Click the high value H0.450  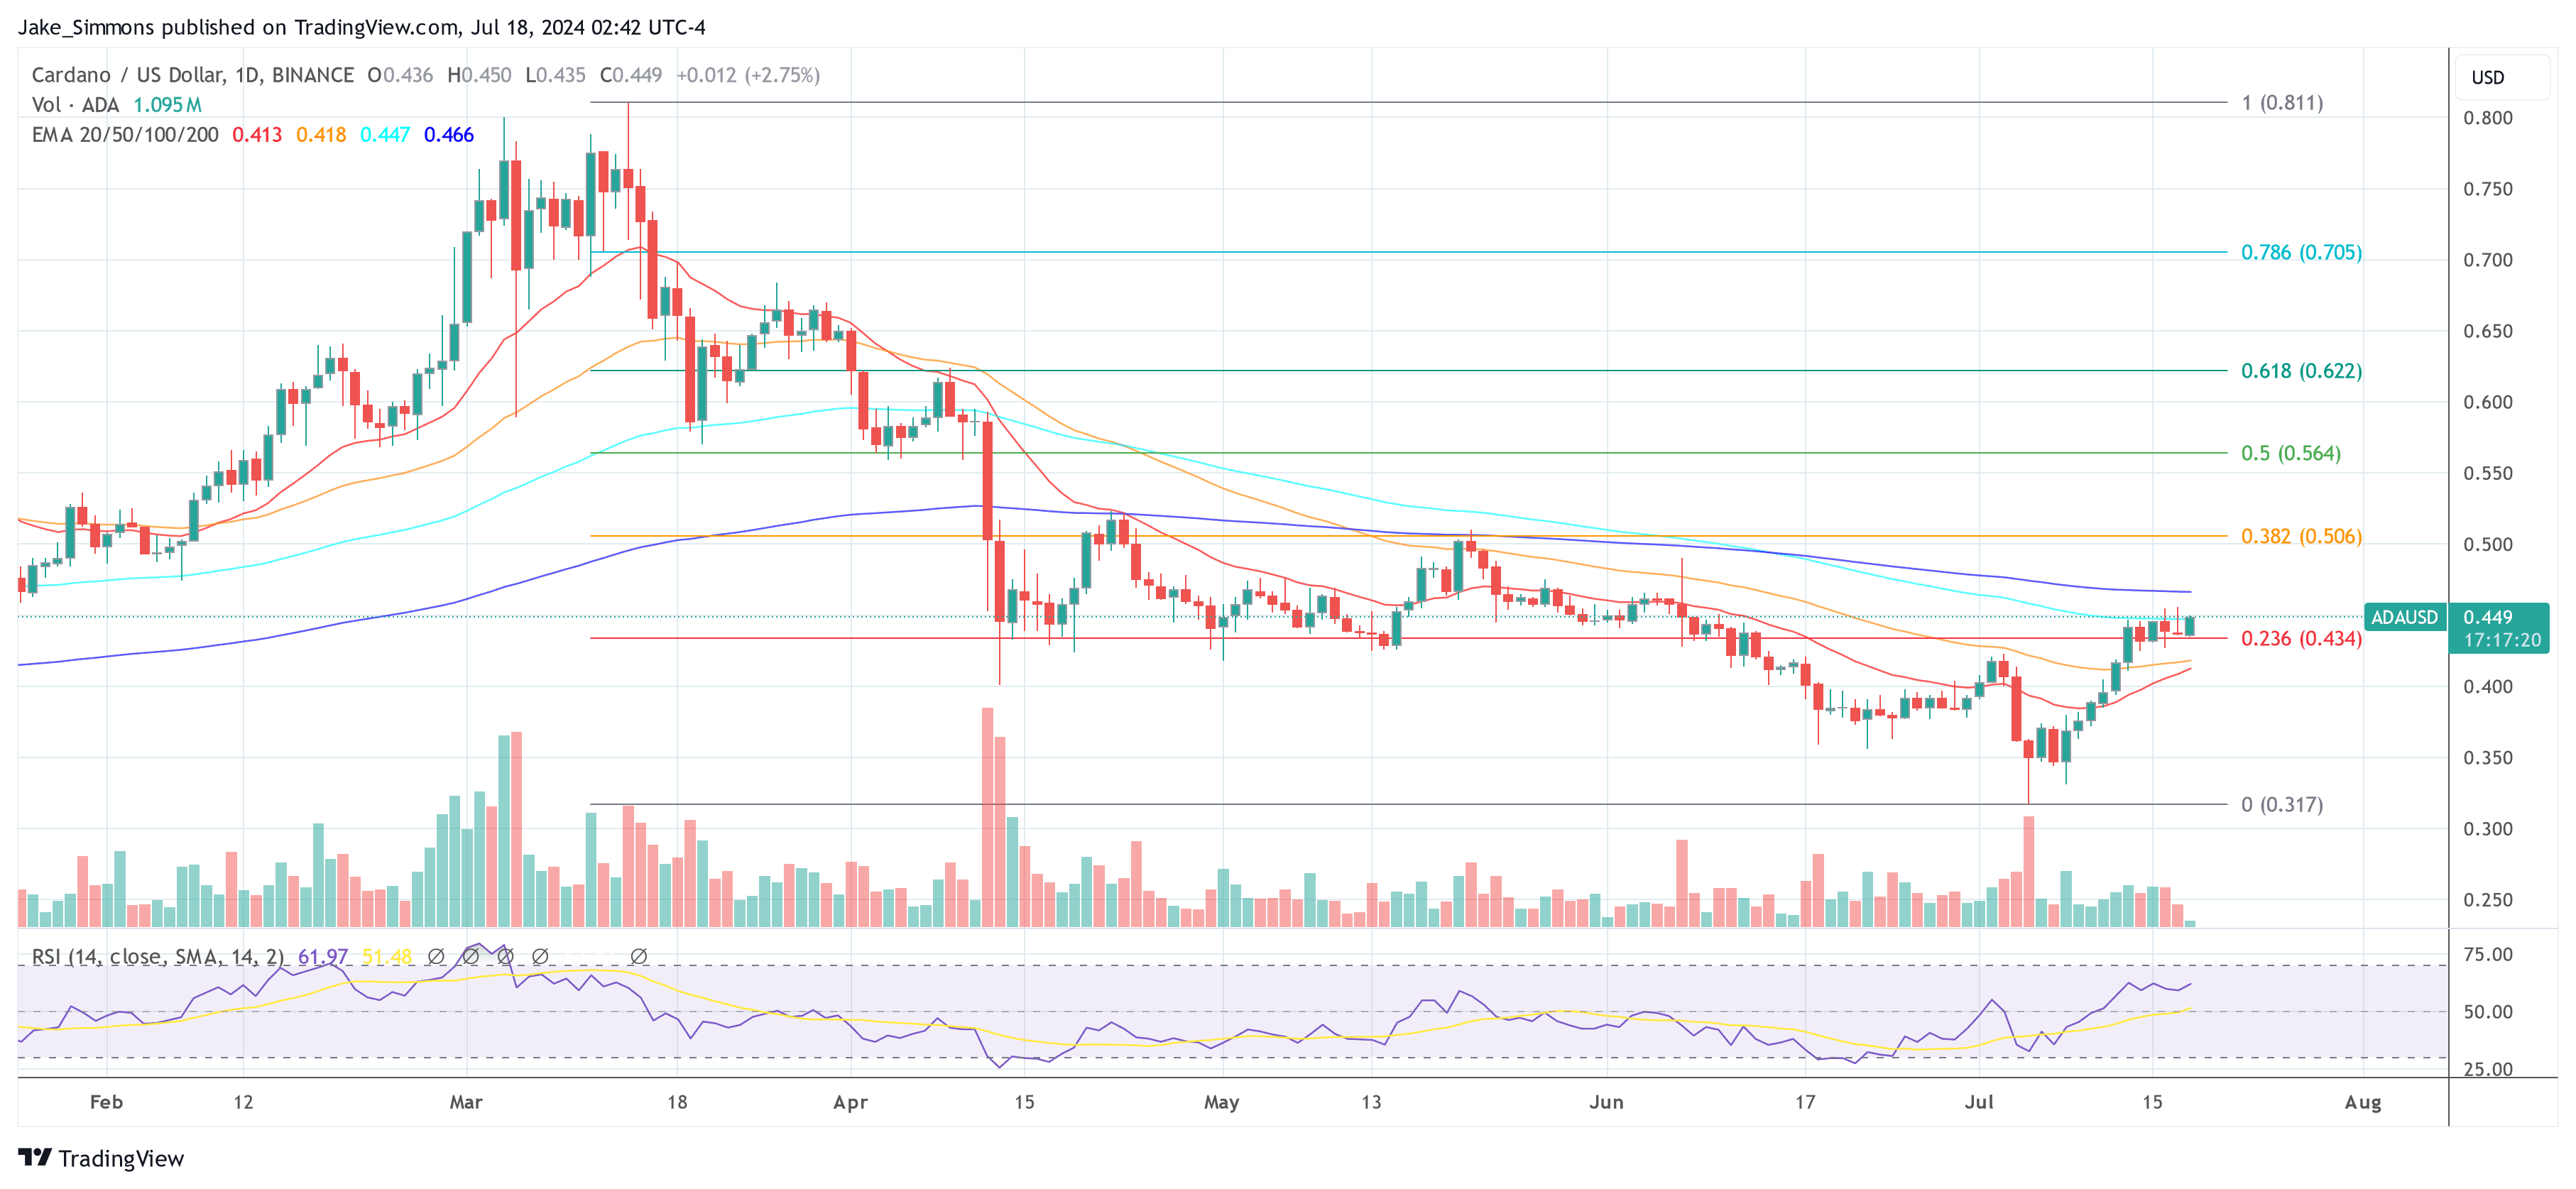[x=479, y=75]
